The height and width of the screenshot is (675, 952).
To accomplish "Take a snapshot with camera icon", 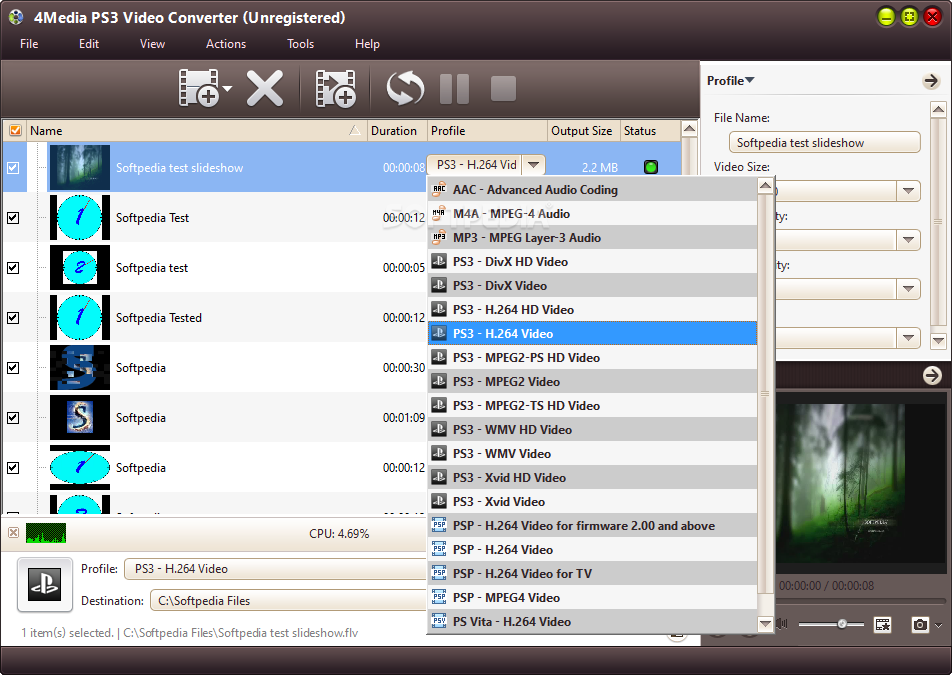I will 920,624.
